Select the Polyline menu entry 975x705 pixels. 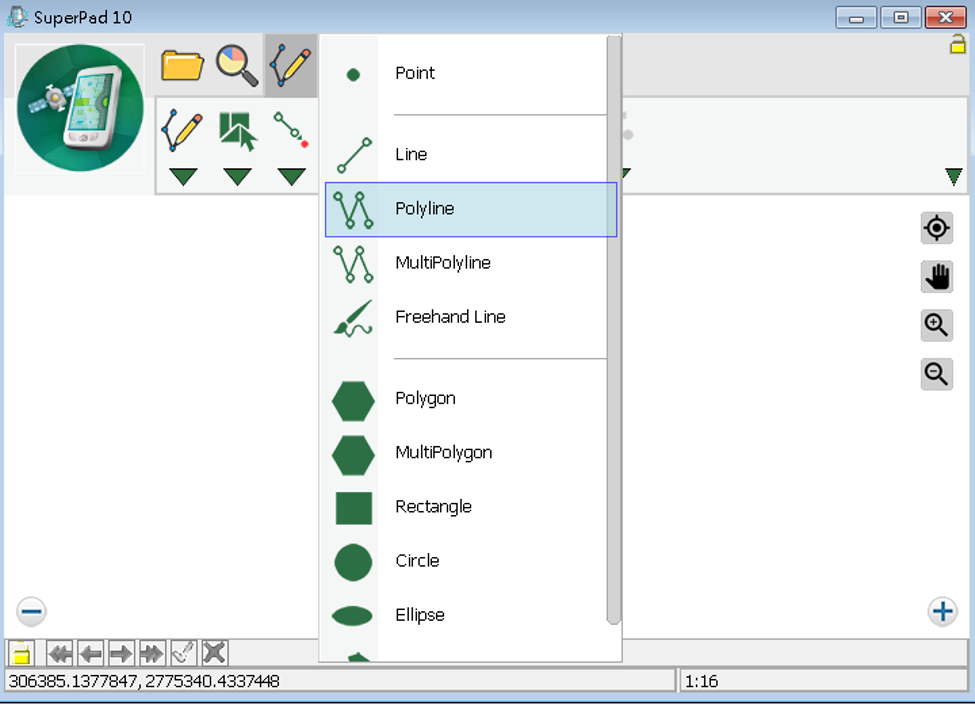(x=471, y=210)
